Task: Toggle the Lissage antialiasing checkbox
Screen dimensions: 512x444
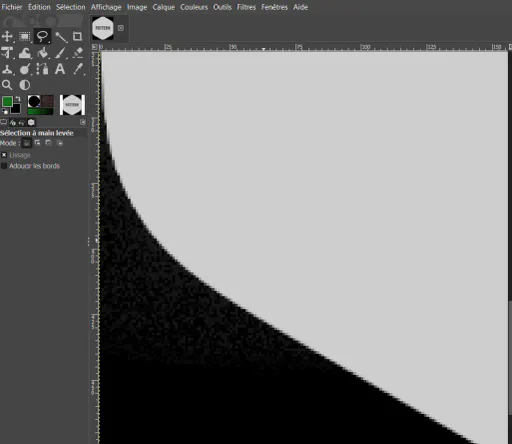Action: [4, 155]
